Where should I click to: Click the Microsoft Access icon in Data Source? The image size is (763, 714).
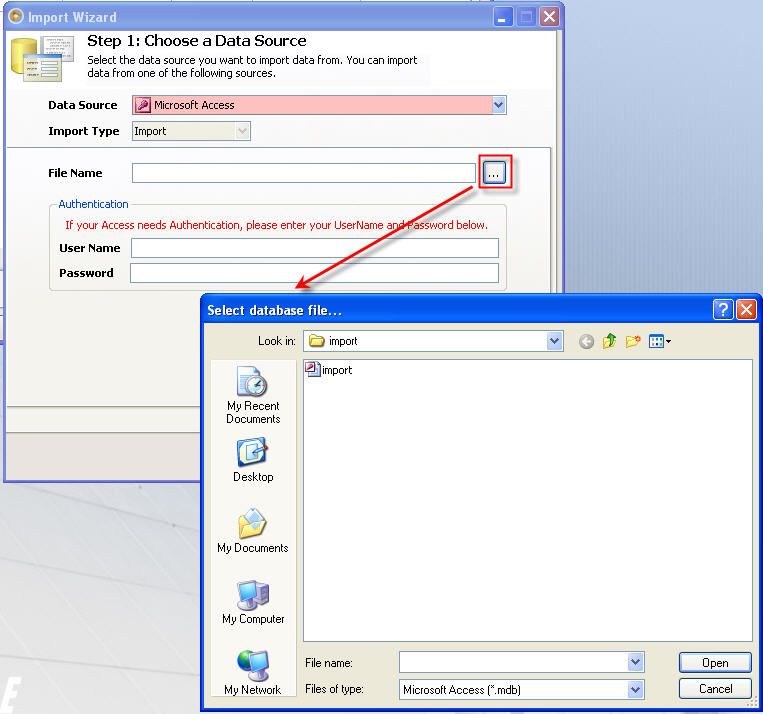tap(143, 105)
